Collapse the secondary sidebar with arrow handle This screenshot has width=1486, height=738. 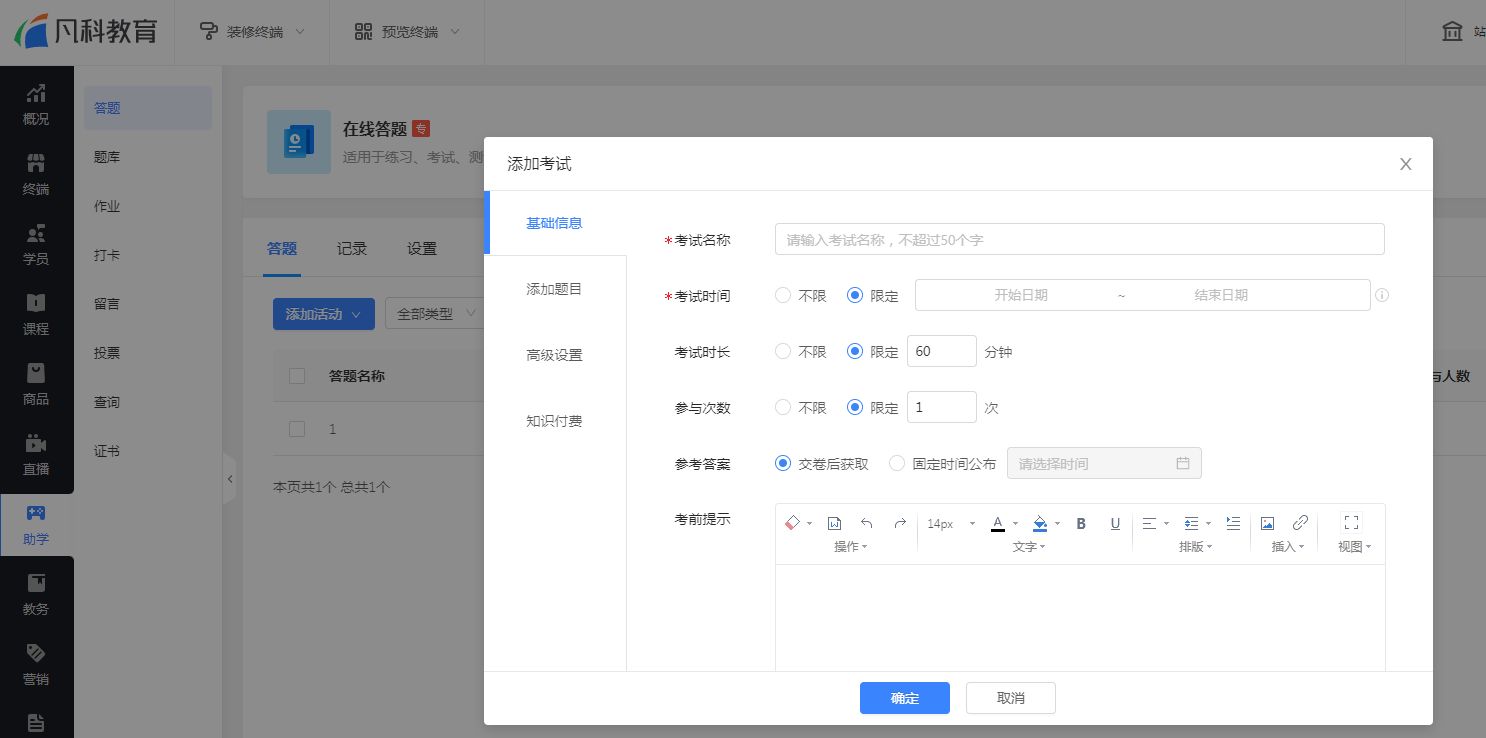click(x=230, y=480)
